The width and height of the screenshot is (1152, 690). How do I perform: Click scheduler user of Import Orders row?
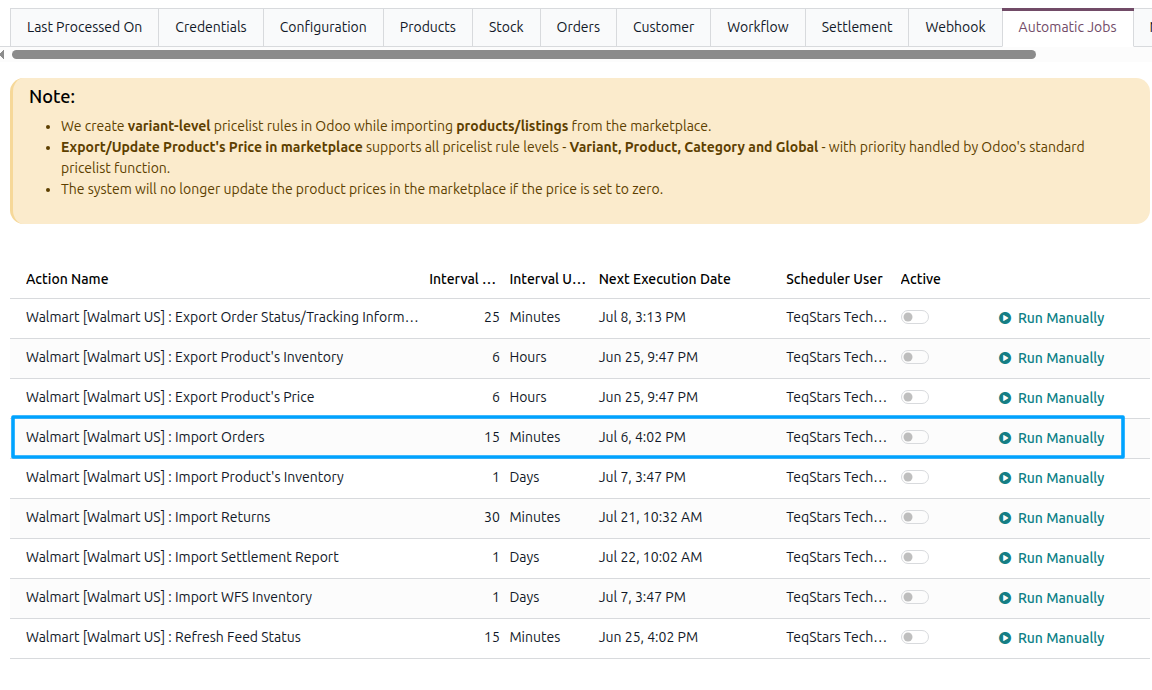pyautogui.click(x=836, y=437)
